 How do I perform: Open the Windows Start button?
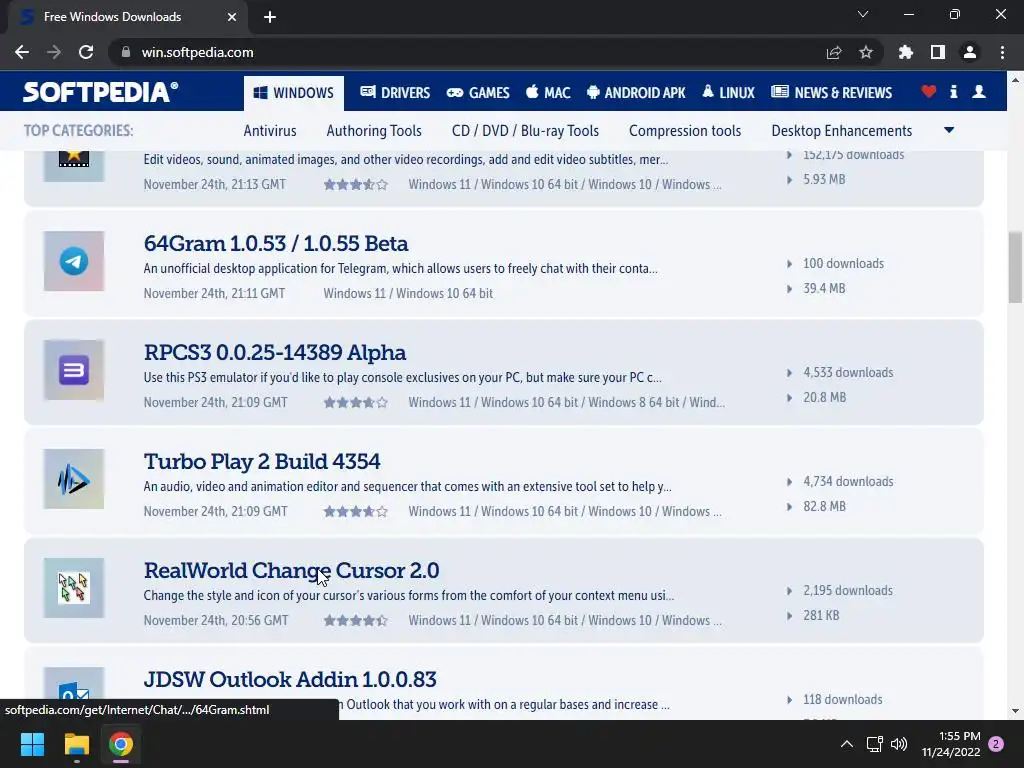pyautogui.click(x=32, y=744)
